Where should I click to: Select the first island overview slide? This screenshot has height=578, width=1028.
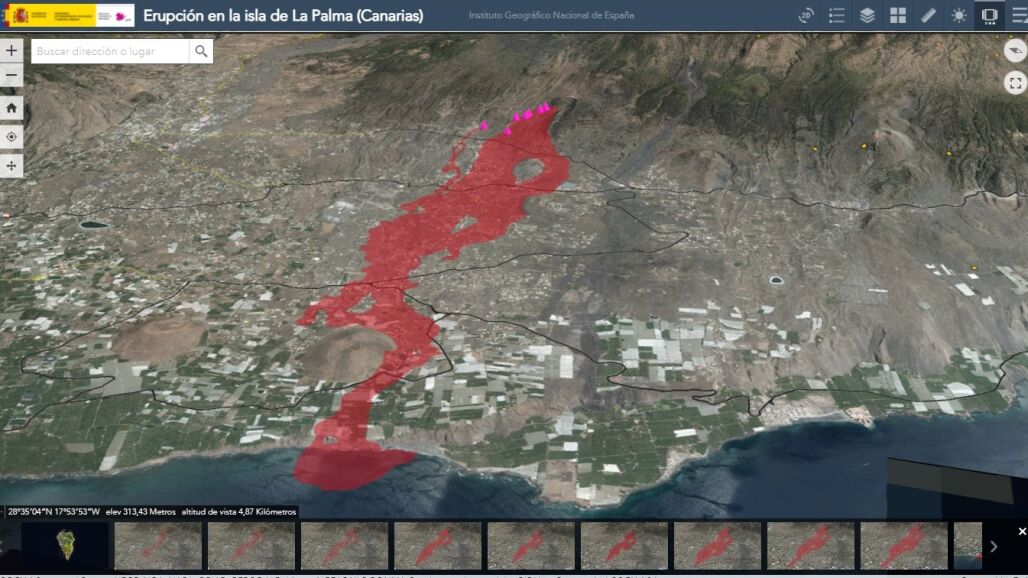(x=65, y=546)
